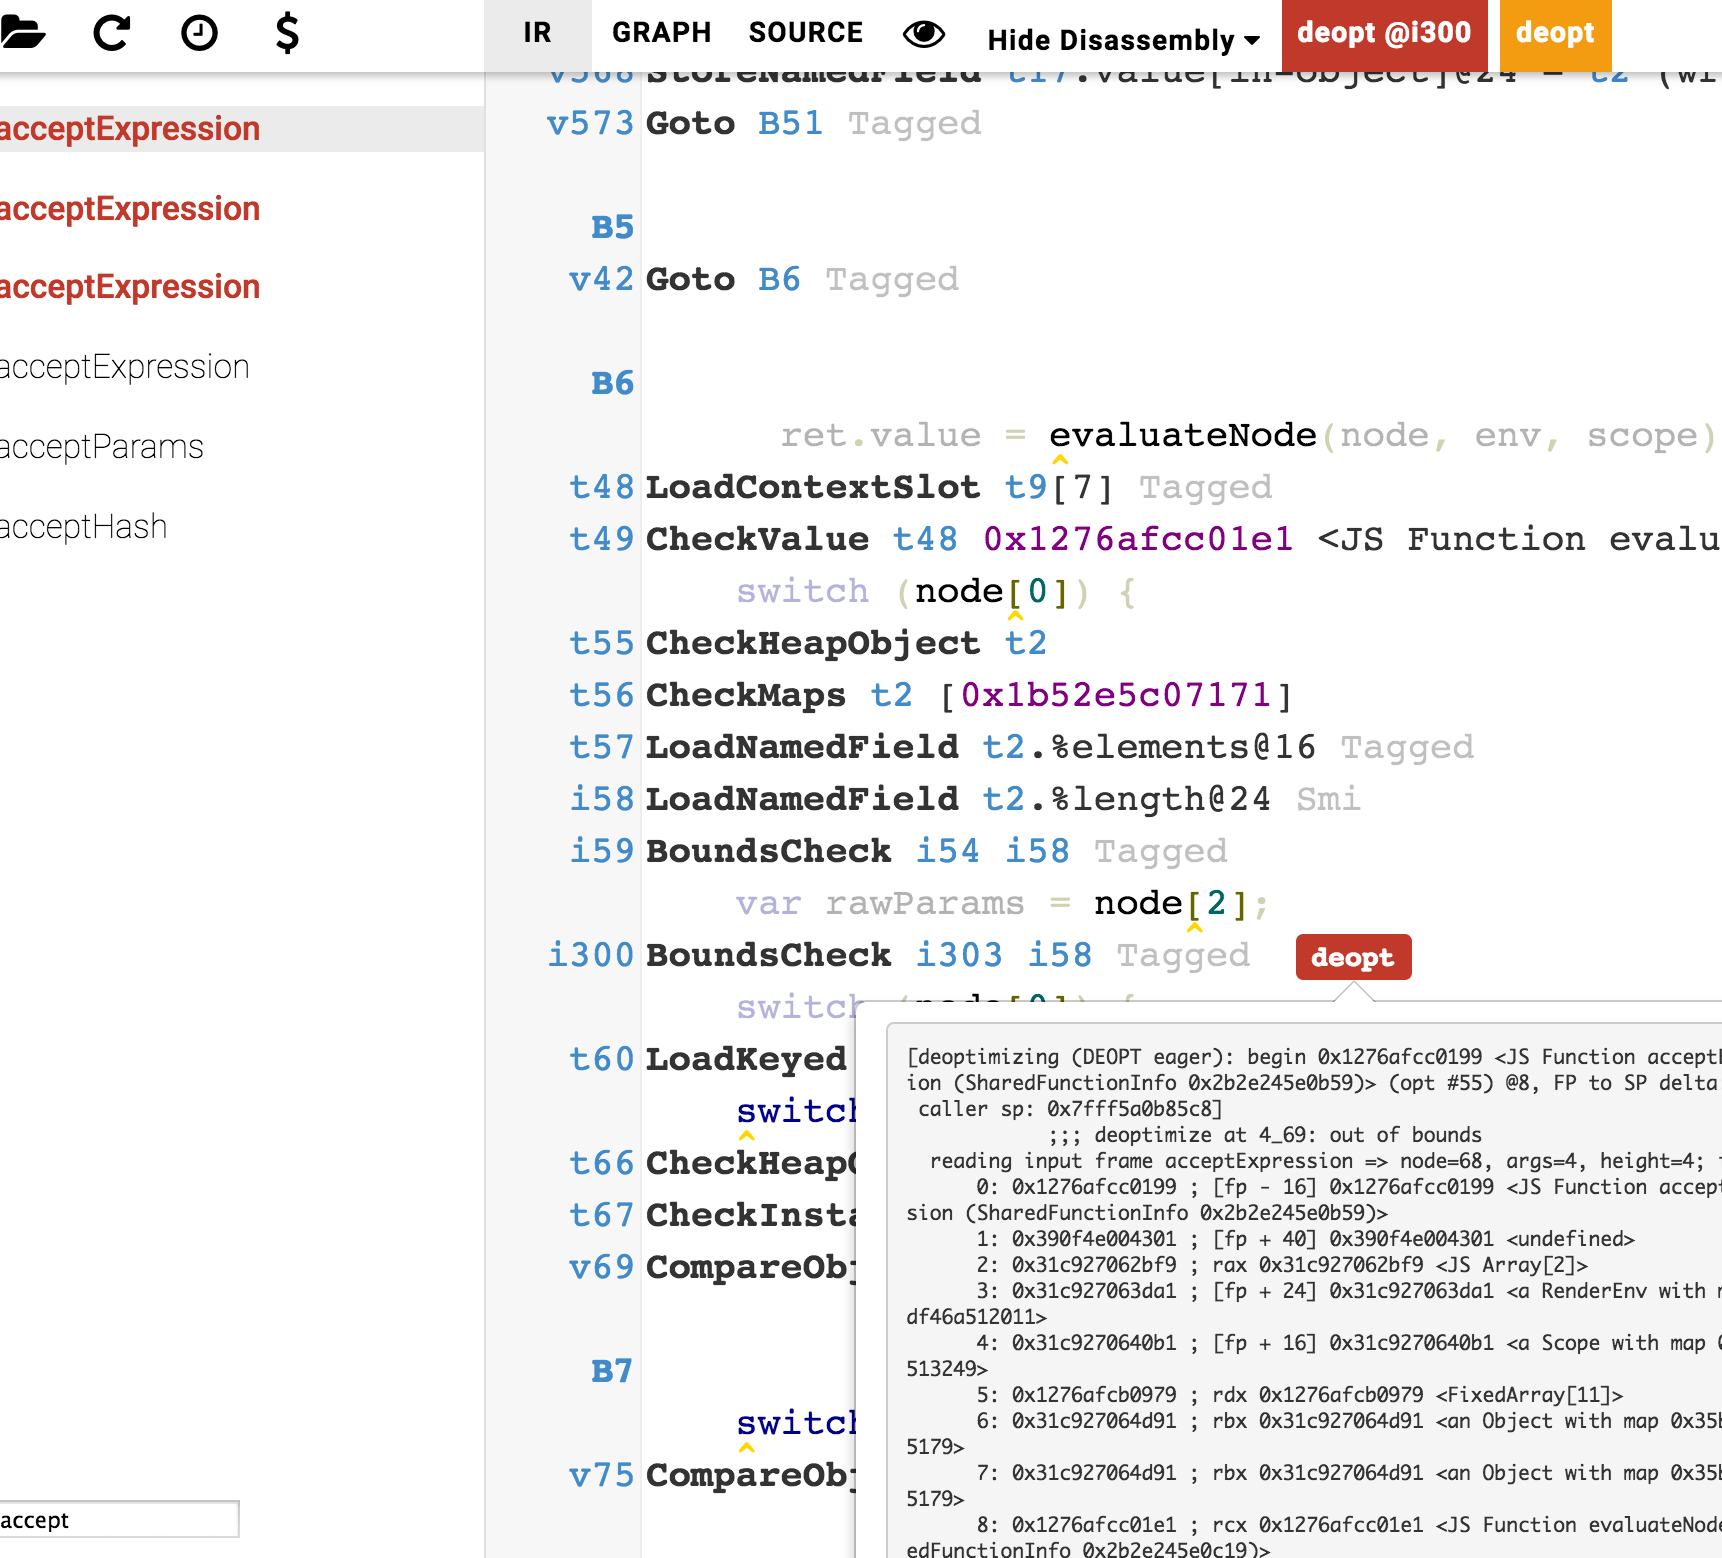This screenshot has height=1558, width=1722.
Task: Click instruction id t66
Action: (601, 1163)
